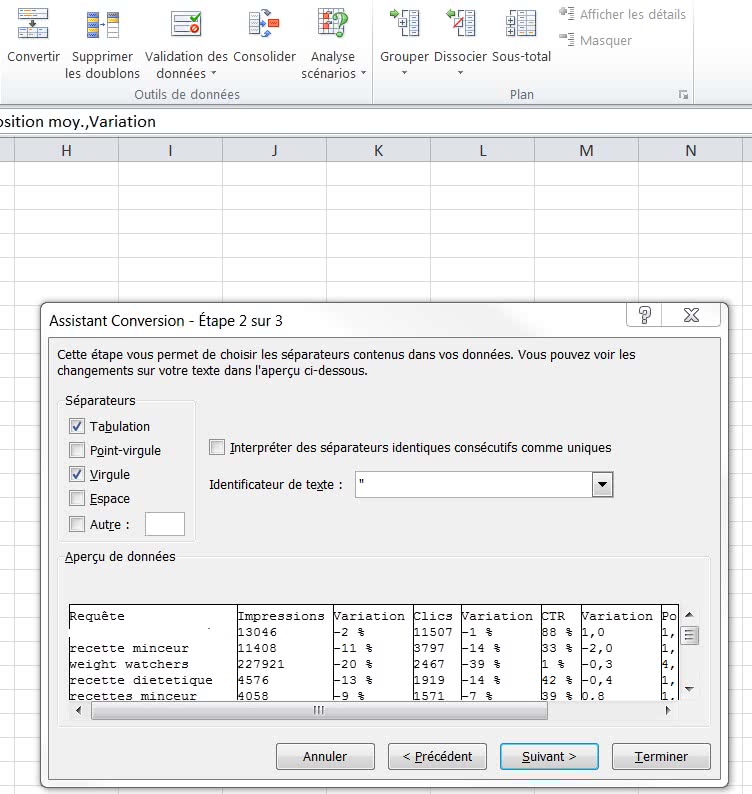Check Interpréter des séparateurs identiques consécutifs
Screen dimensions: 752x794
[x=217, y=447]
